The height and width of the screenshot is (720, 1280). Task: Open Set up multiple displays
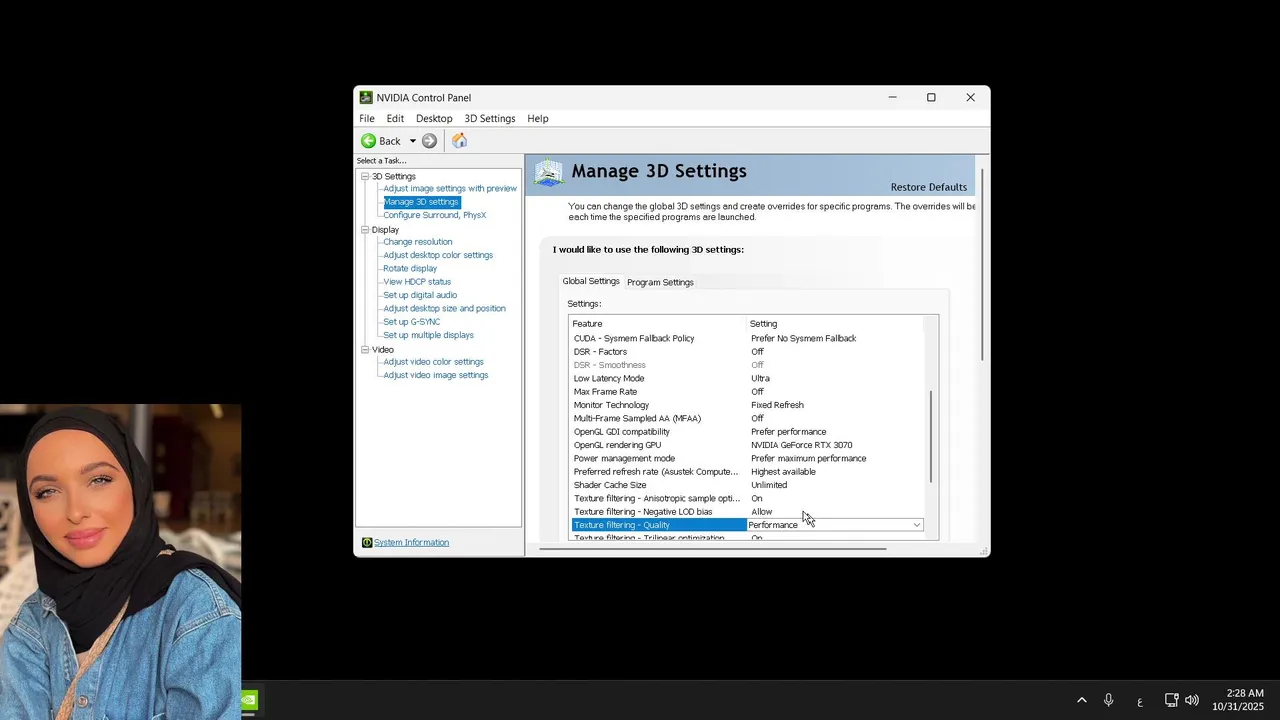[428, 335]
